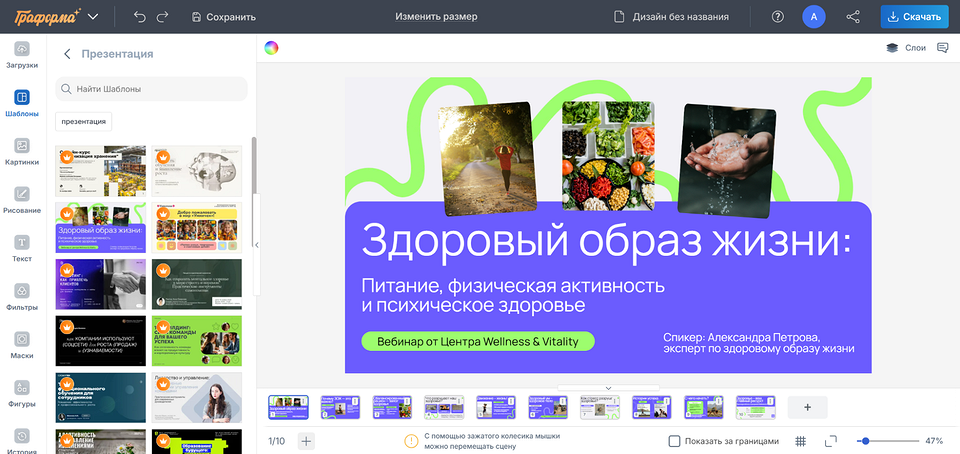Select the vegetables photo on canvas
The image size is (960, 454).
tap(608, 157)
